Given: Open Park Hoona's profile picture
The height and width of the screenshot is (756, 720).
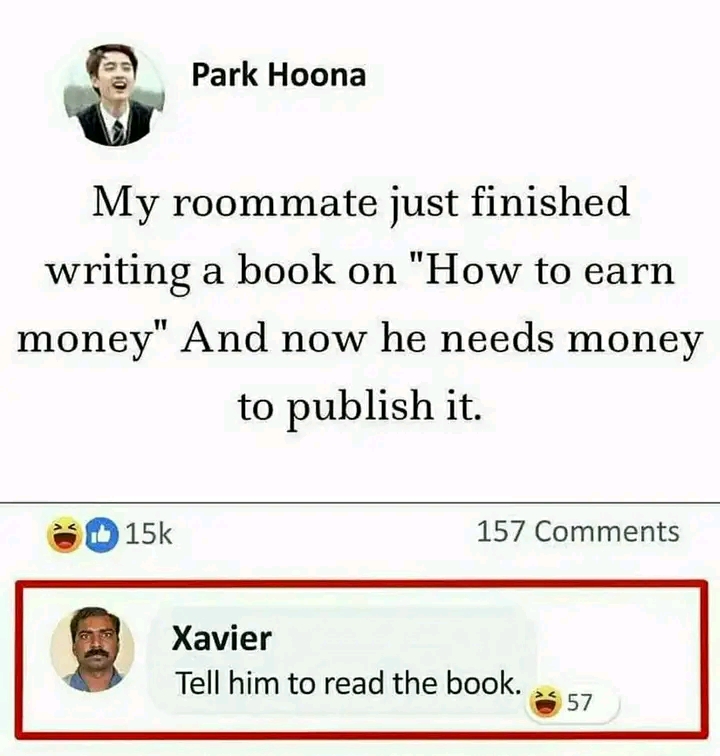Looking at the screenshot, I should (114, 95).
